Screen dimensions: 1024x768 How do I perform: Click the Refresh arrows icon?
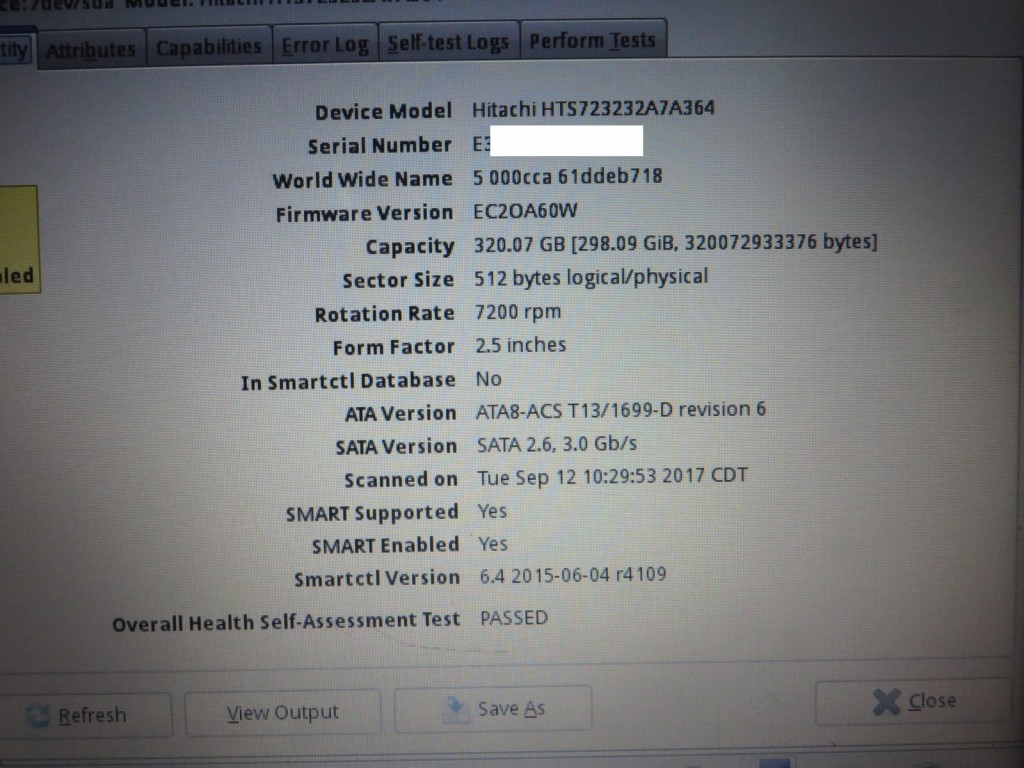[37, 716]
